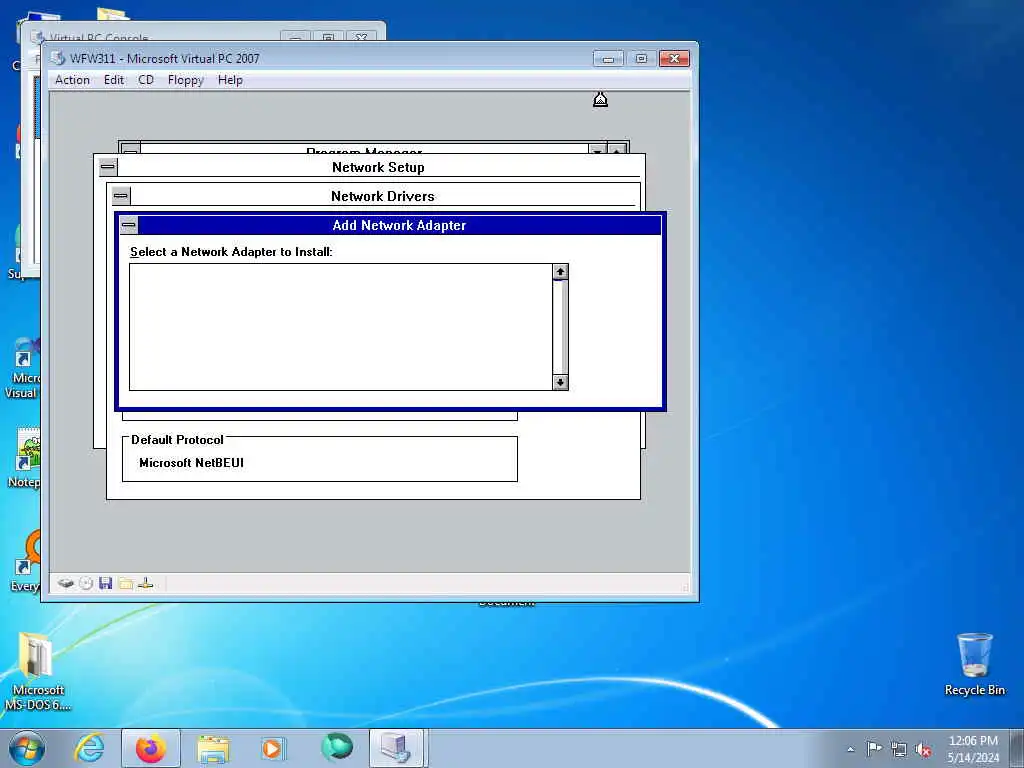
Task: Open the Help menu in Virtual PC
Action: (230, 80)
